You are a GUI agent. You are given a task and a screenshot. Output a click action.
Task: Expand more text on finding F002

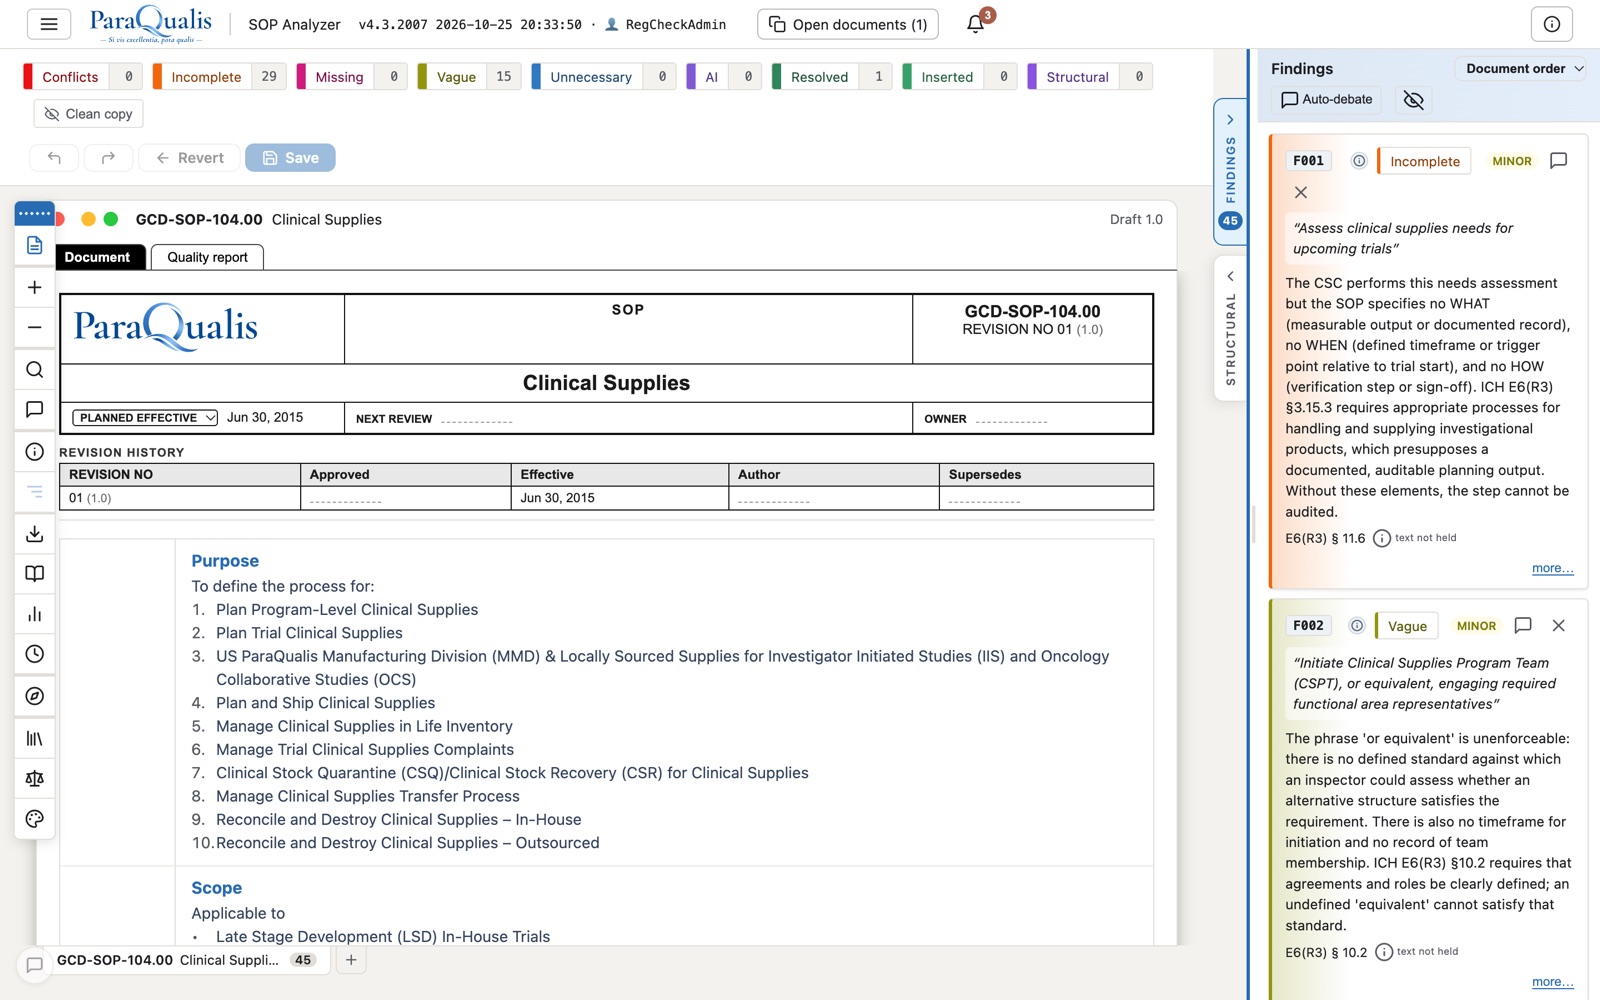[1552, 982]
